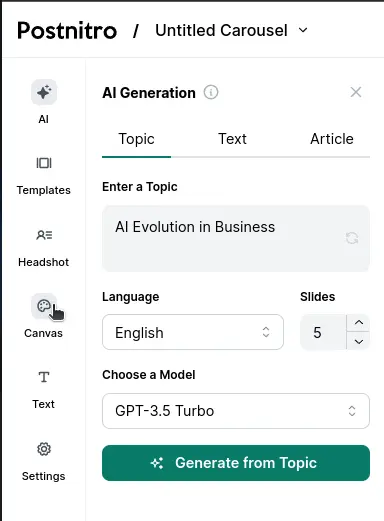
Task: Increase the slides count with up arrow
Action: pos(359,323)
